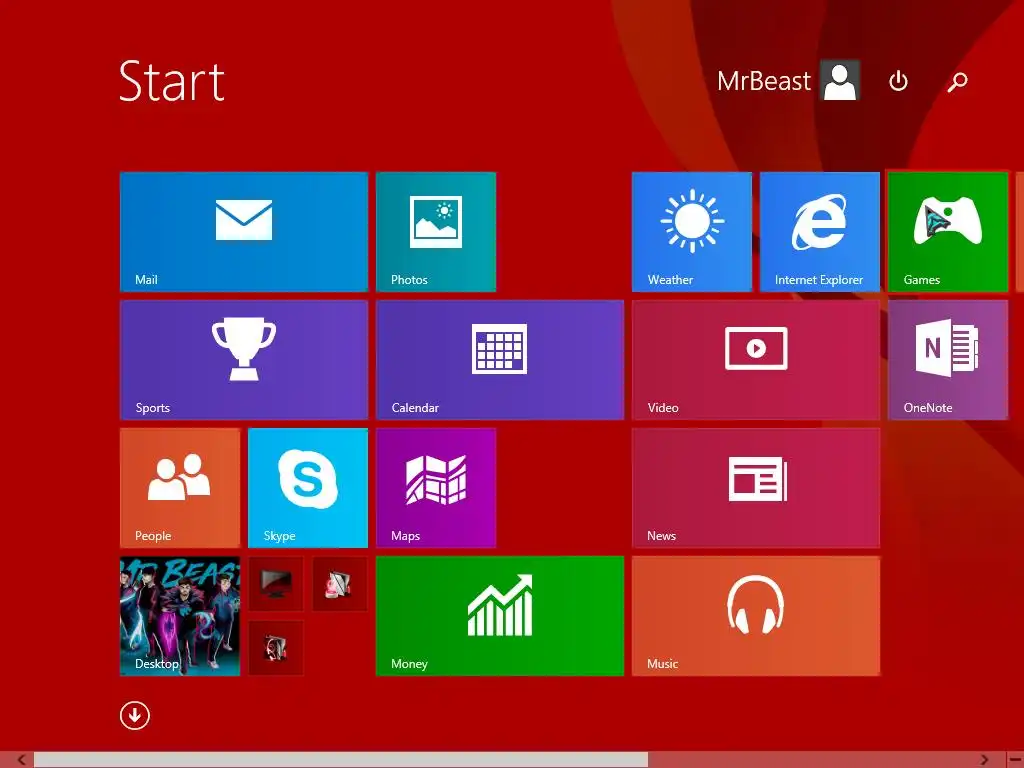Open the Desktop tile
This screenshot has height=768, width=1024.
pos(180,616)
